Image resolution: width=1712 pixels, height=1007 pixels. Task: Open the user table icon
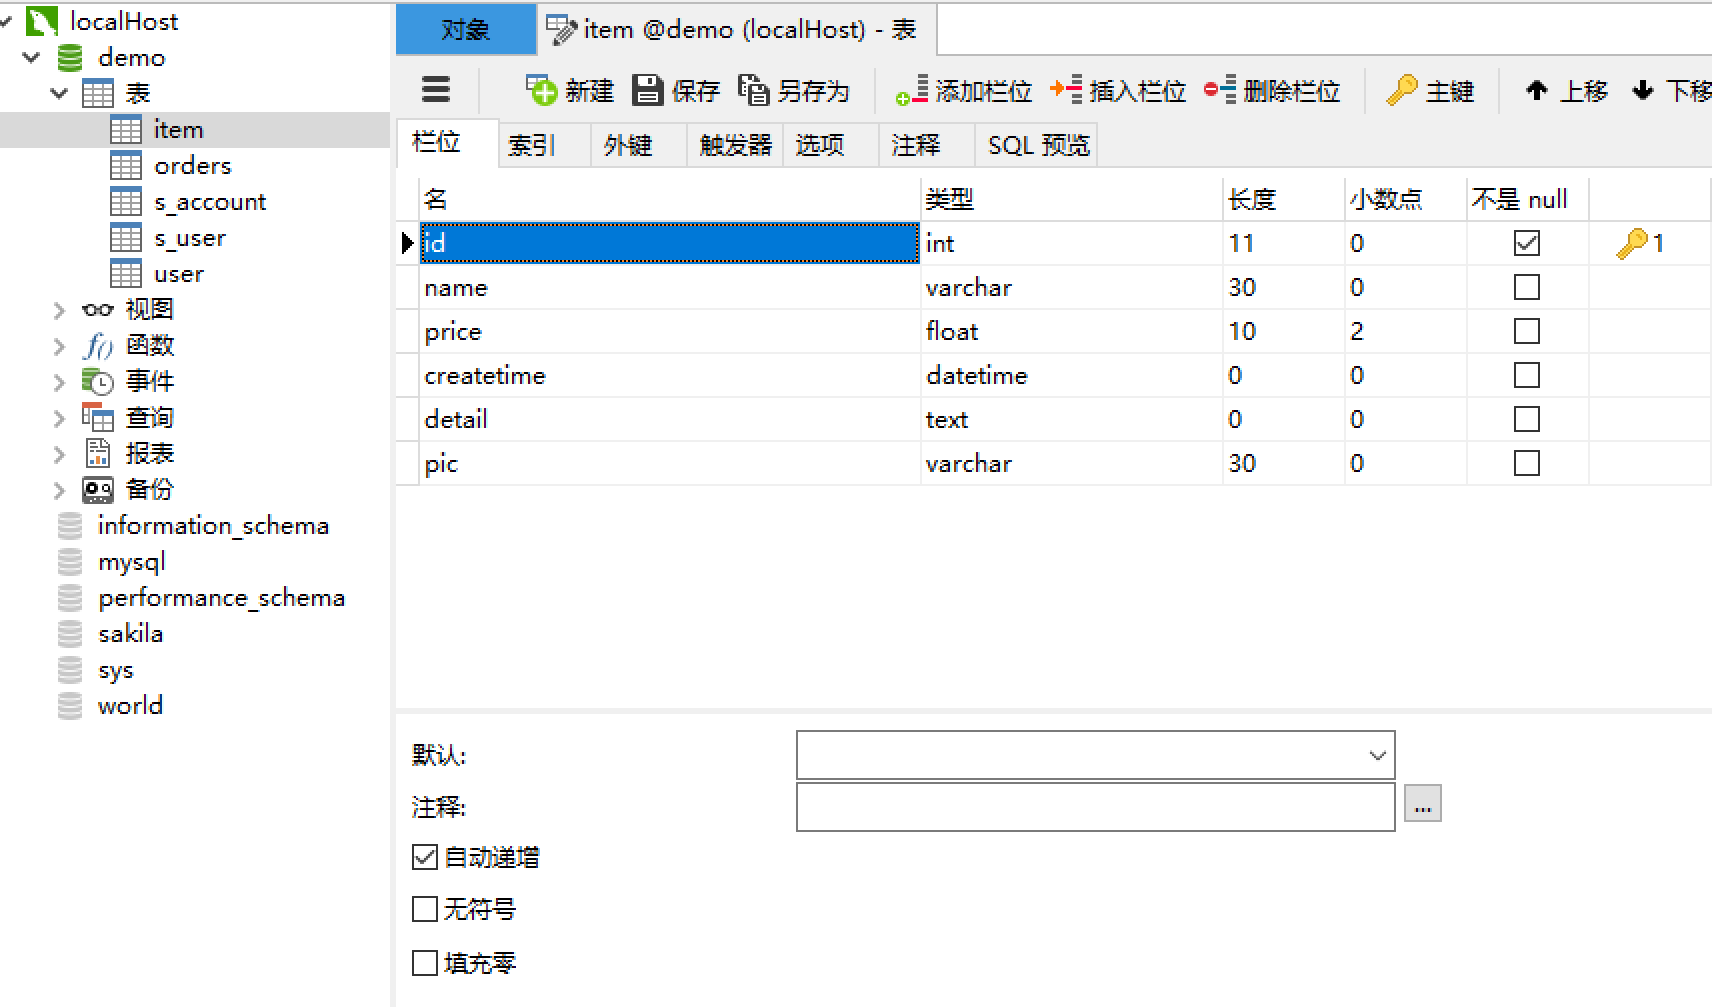125,273
